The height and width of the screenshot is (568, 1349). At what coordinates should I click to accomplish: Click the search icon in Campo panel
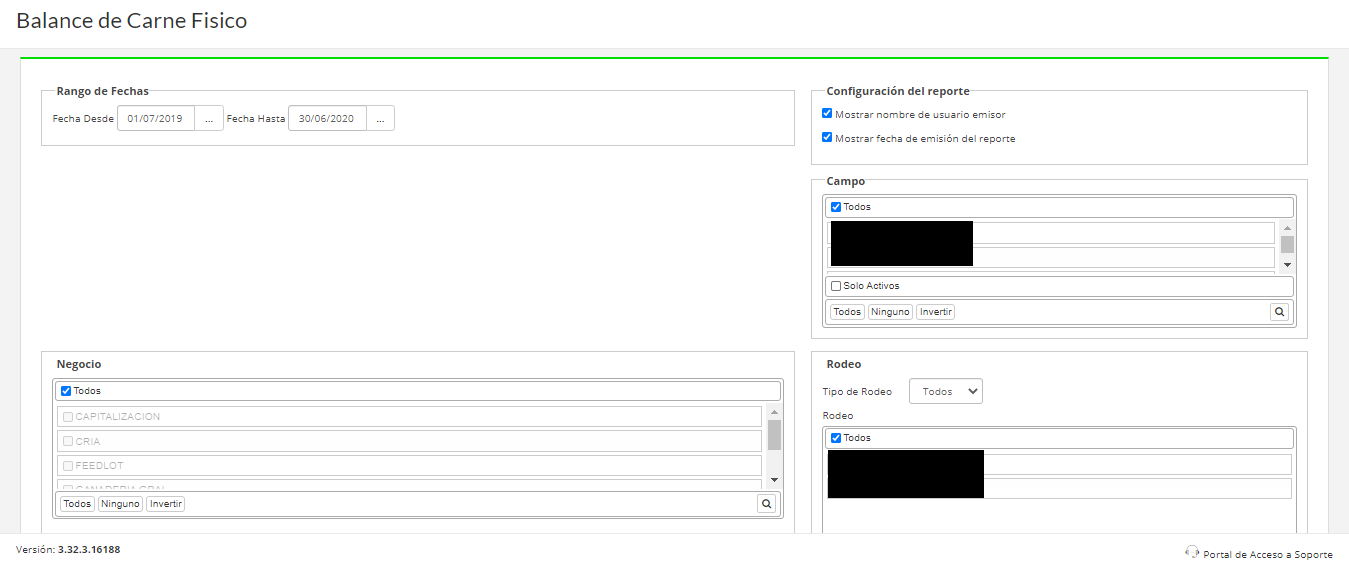click(1279, 312)
